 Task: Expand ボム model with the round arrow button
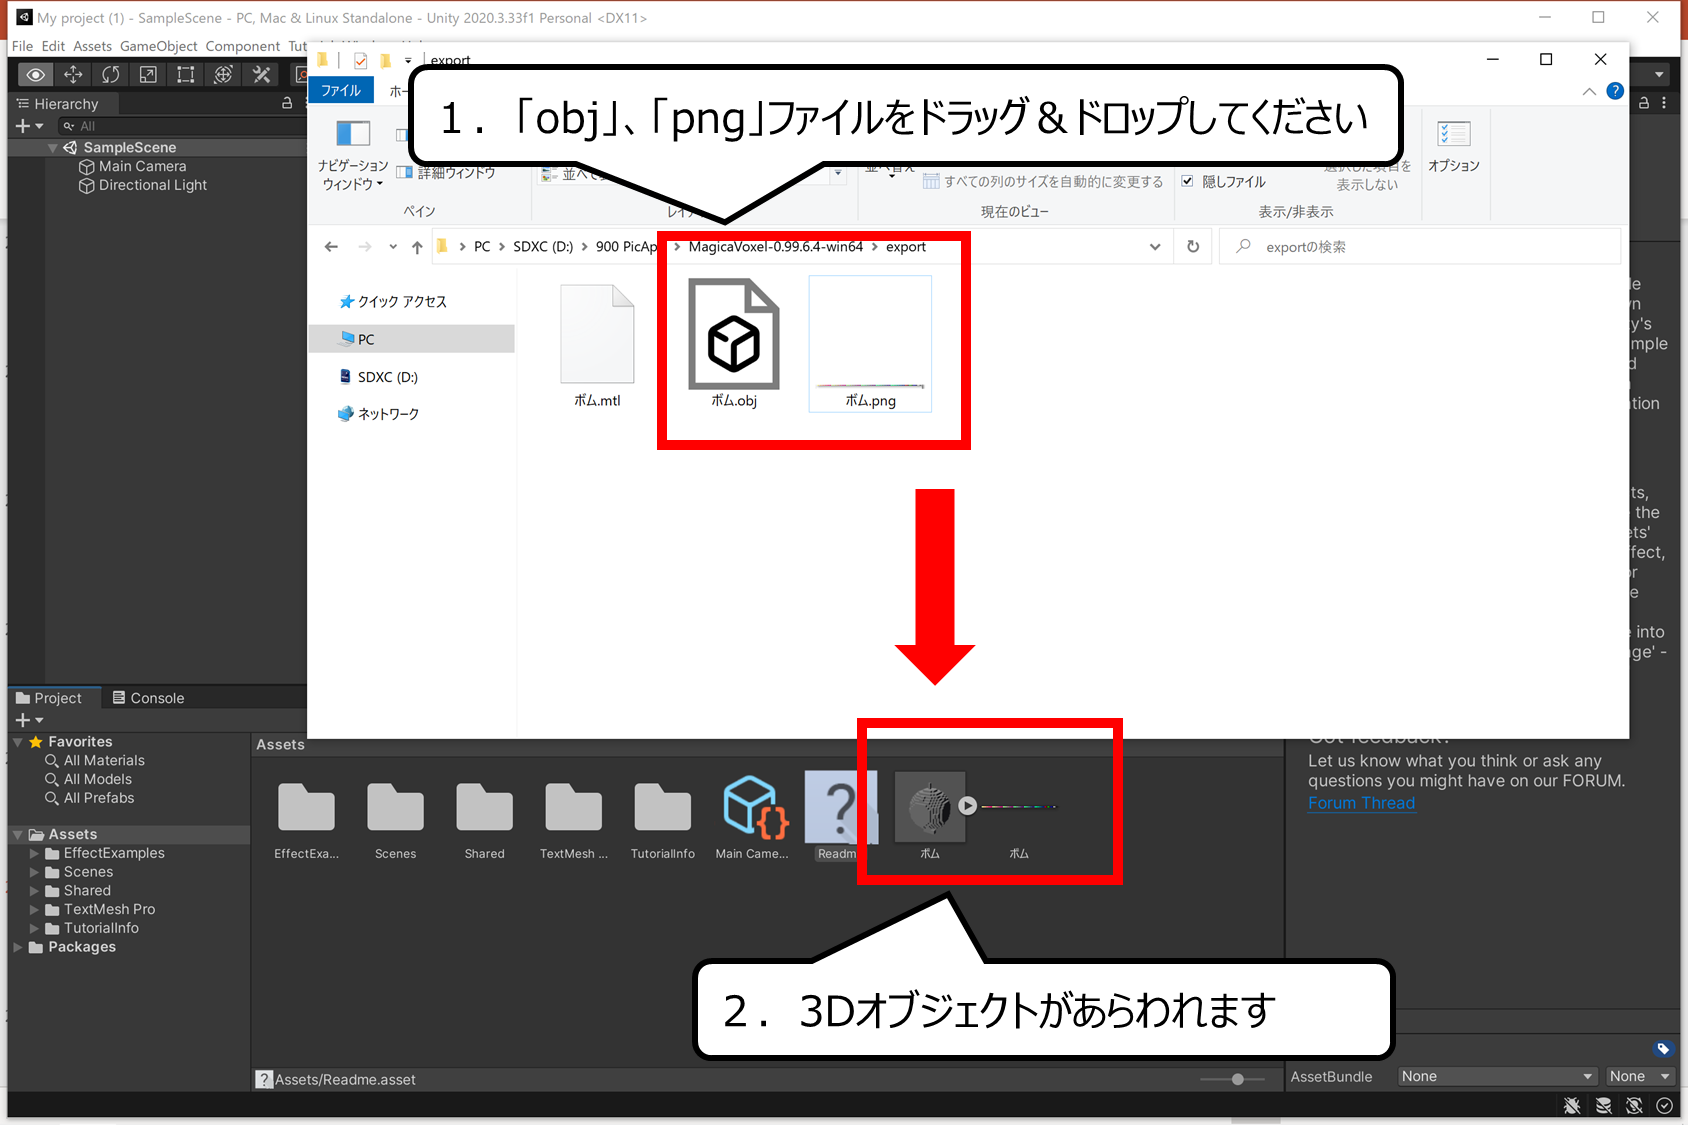click(967, 806)
